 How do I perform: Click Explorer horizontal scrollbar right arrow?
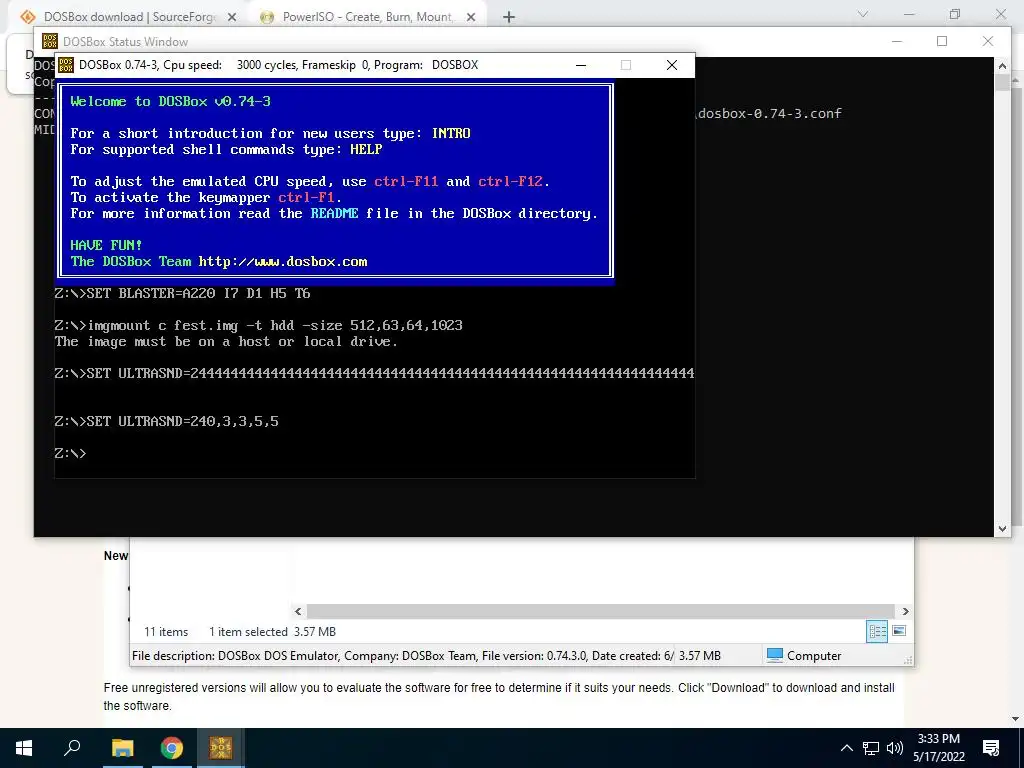(905, 611)
